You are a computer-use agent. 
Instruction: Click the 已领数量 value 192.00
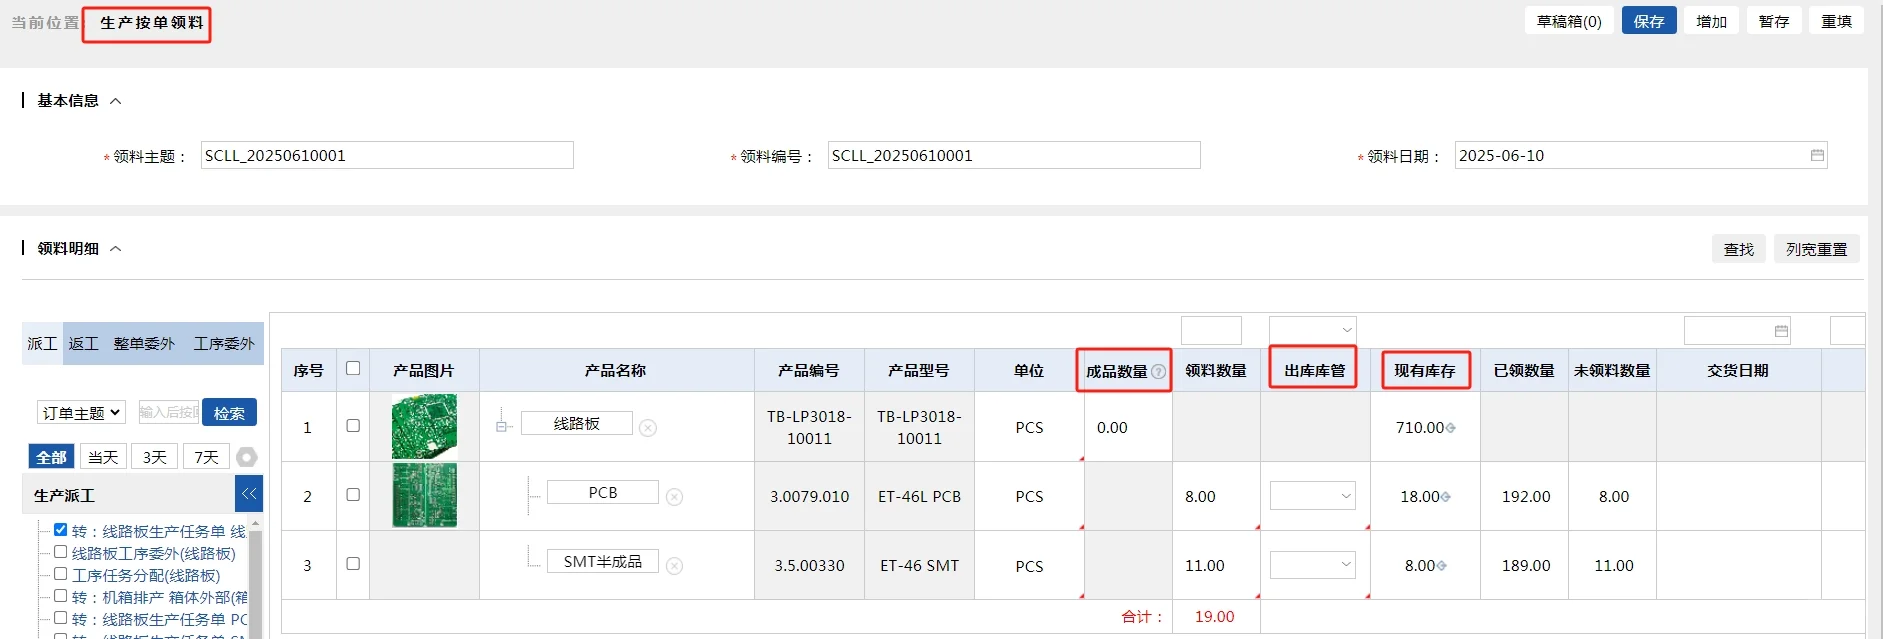pyautogui.click(x=1526, y=496)
